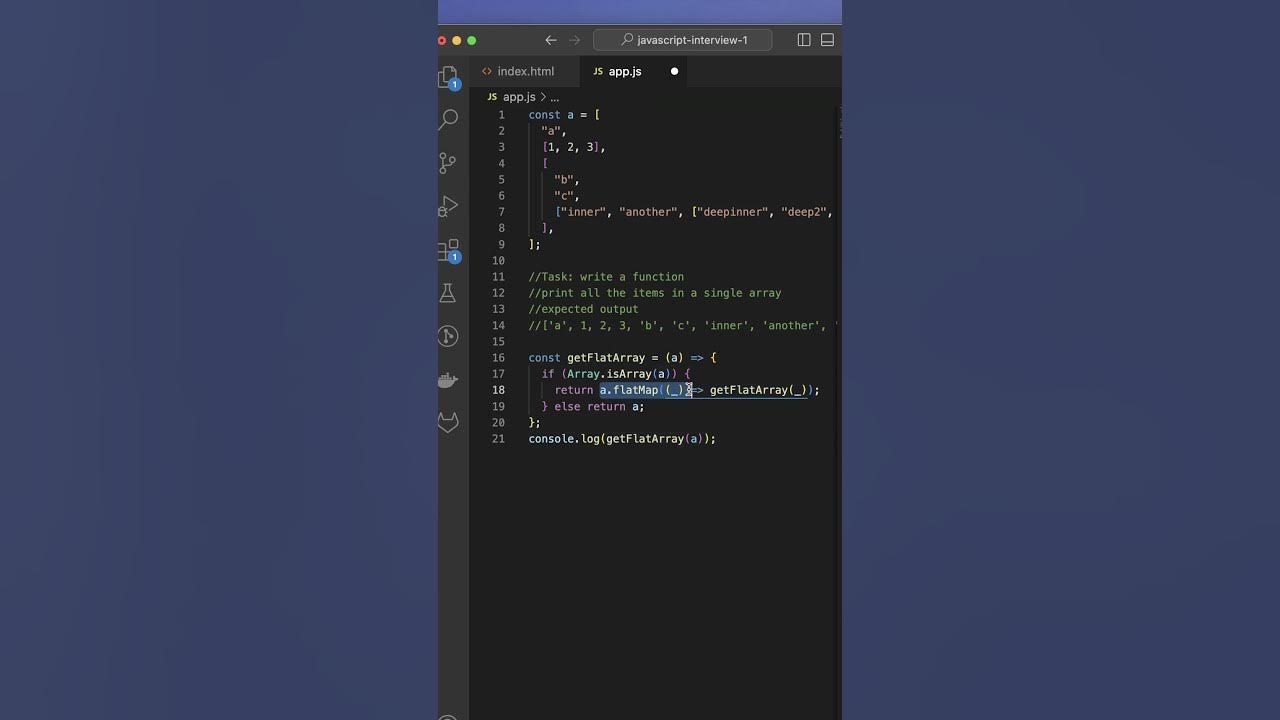Click the "b" string on line 5
The width and height of the screenshot is (1280, 720).
click(564, 180)
